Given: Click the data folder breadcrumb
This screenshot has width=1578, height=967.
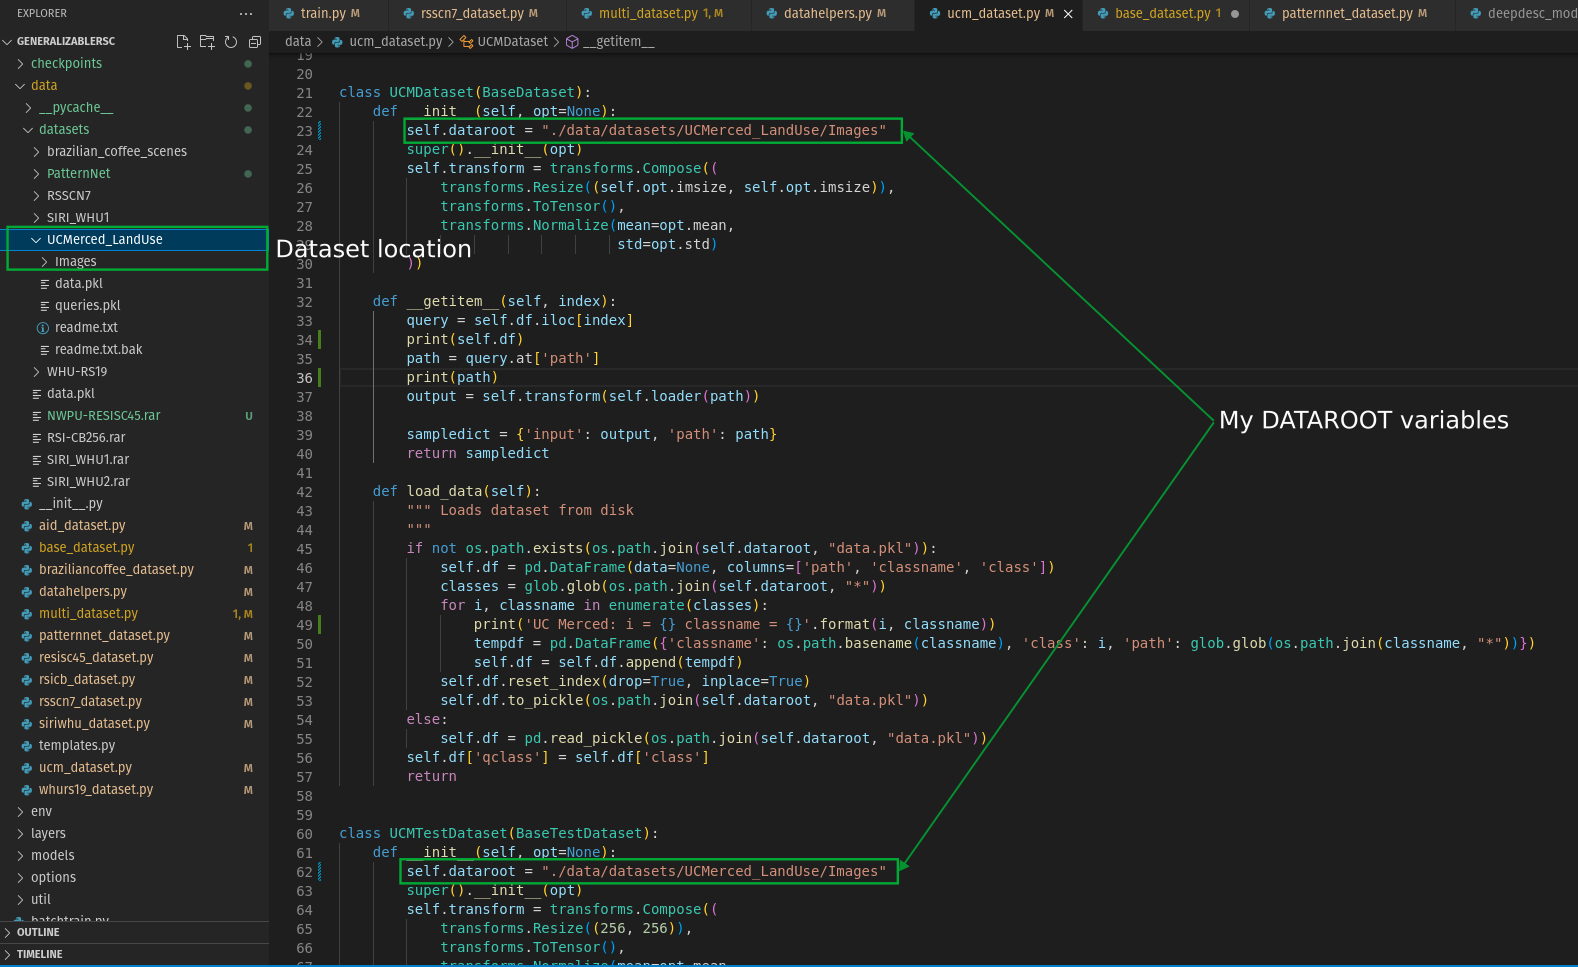Looking at the screenshot, I should click(x=298, y=42).
